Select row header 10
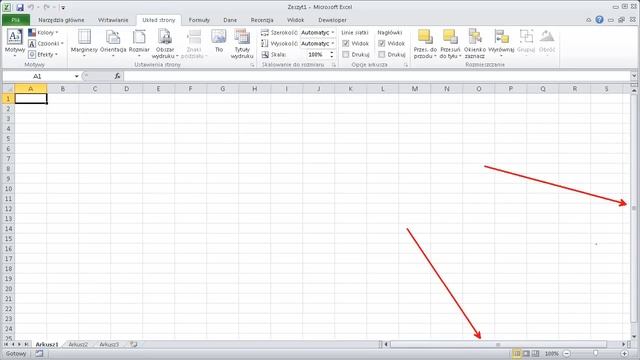This screenshot has width=640, height=360. (x=8, y=189)
